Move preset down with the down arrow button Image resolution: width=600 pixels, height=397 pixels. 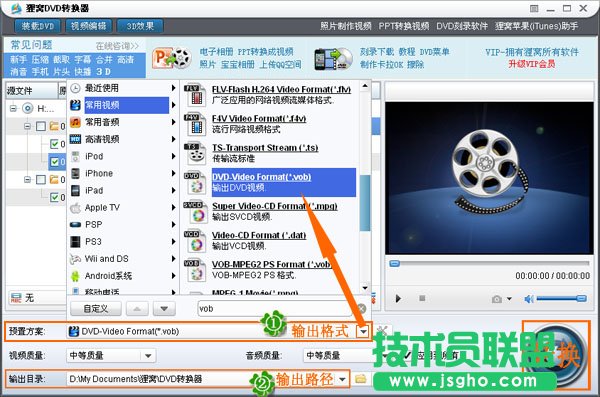pos(164,309)
